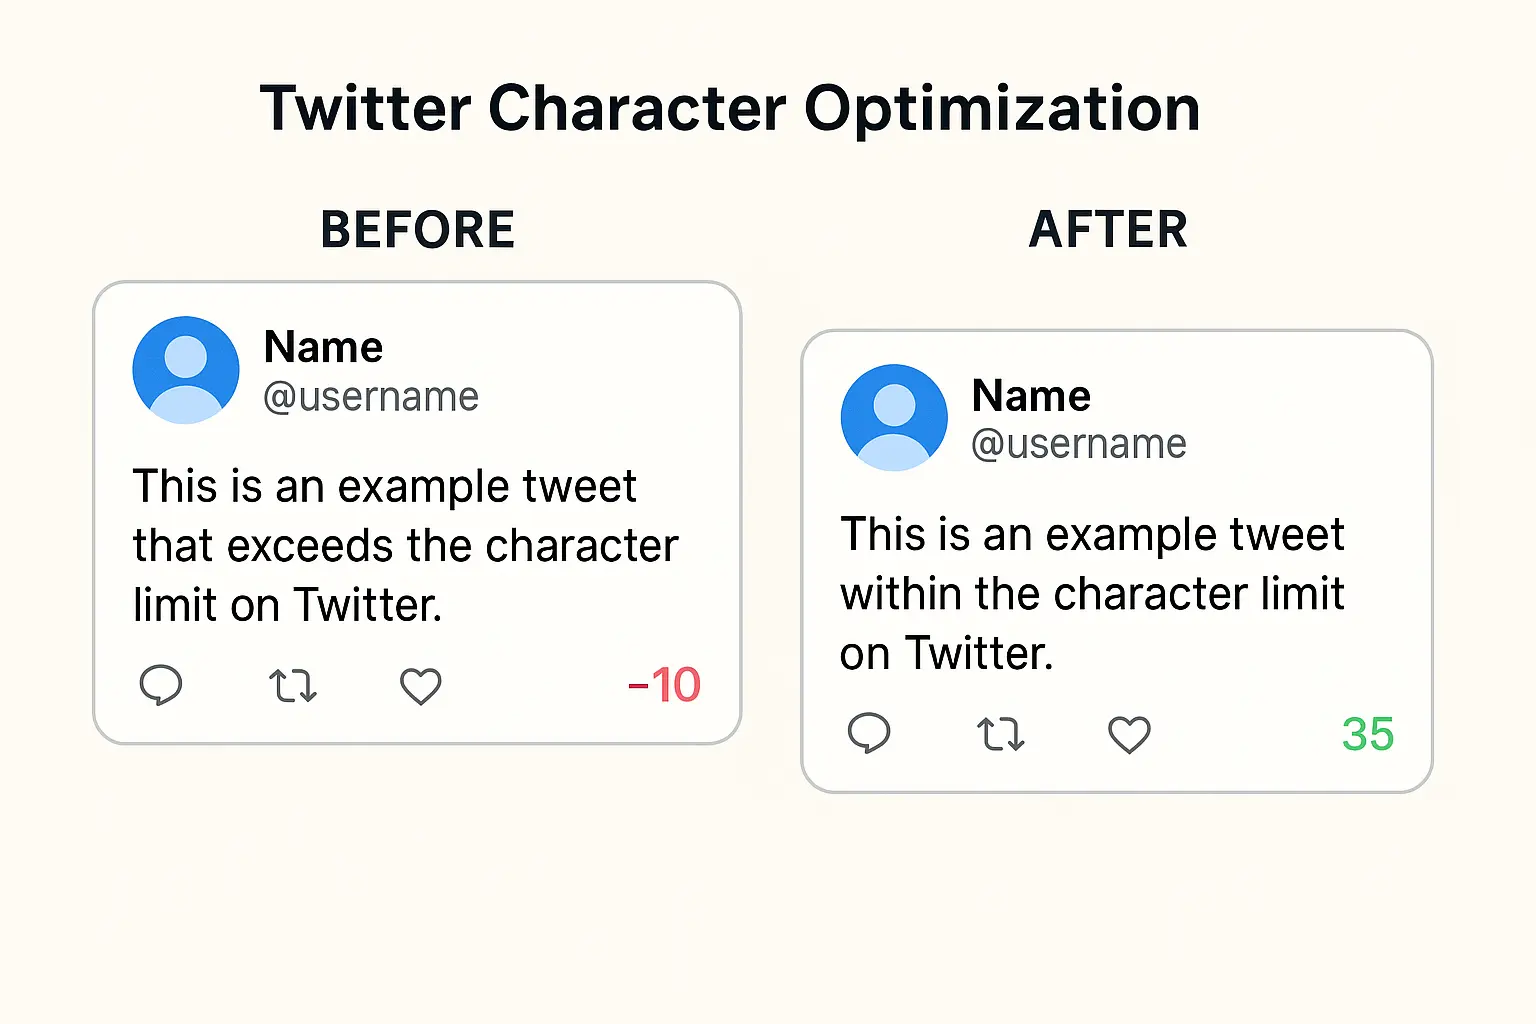This screenshot has width=1536, height=1024.
Task: Open the profile avatar in the AFTER card
Action: click(x=894, y=418)
